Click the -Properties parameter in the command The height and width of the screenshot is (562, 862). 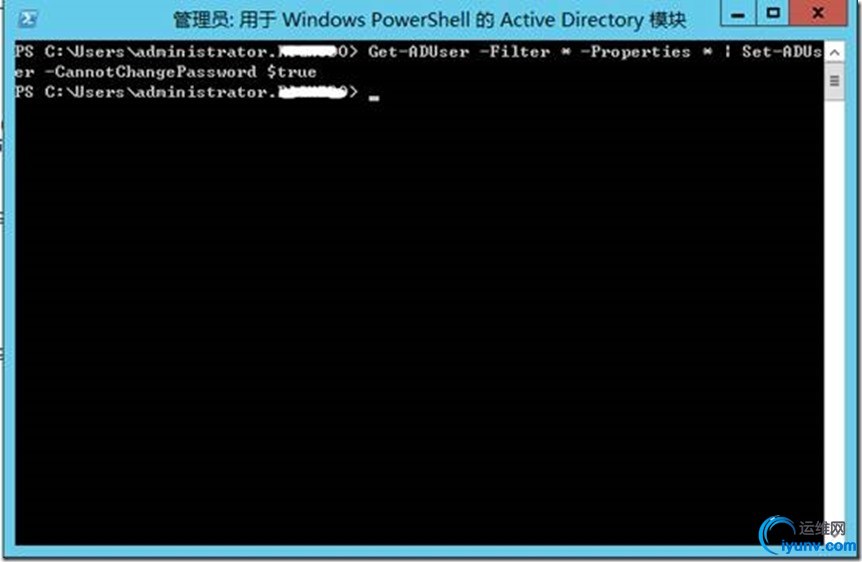point(636,52)
